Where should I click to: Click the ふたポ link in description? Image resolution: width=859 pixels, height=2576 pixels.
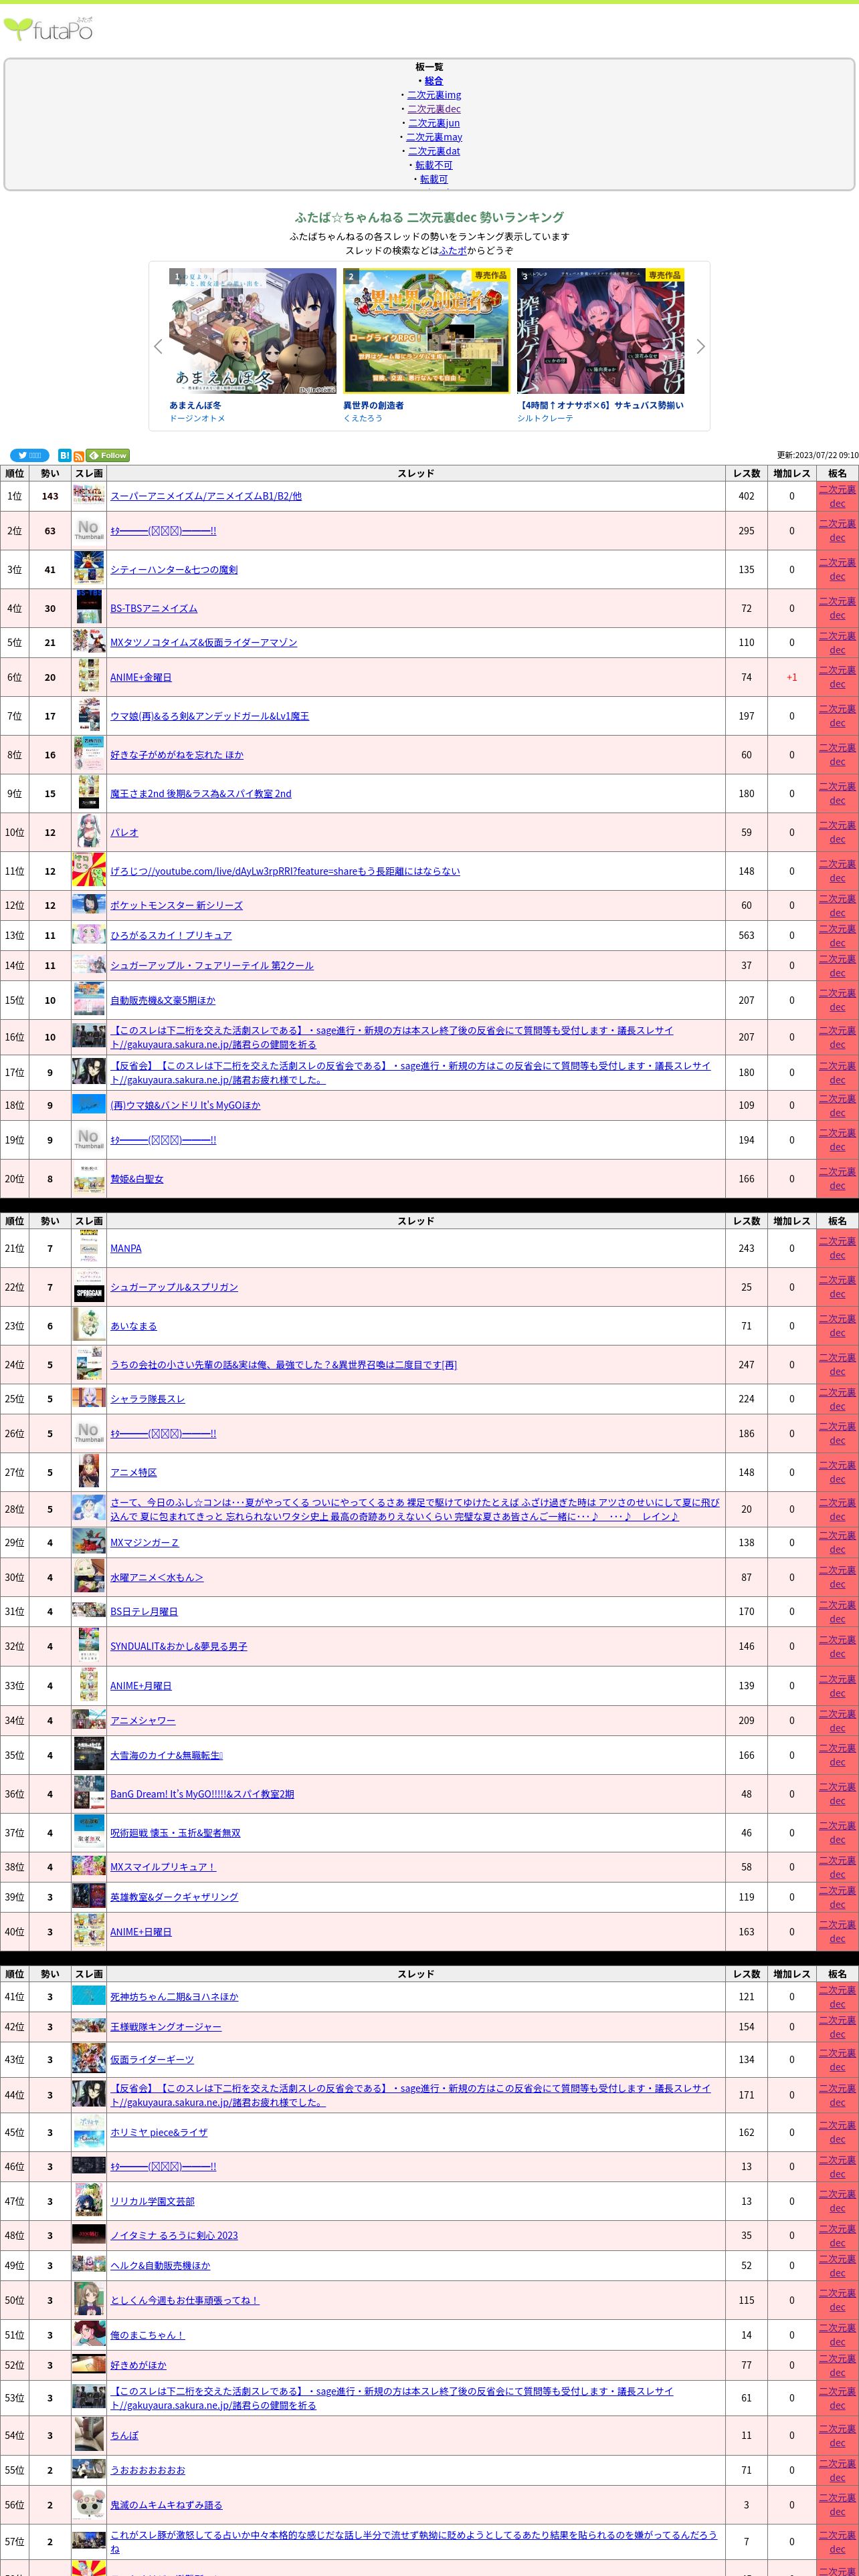[x=453, y=250]
